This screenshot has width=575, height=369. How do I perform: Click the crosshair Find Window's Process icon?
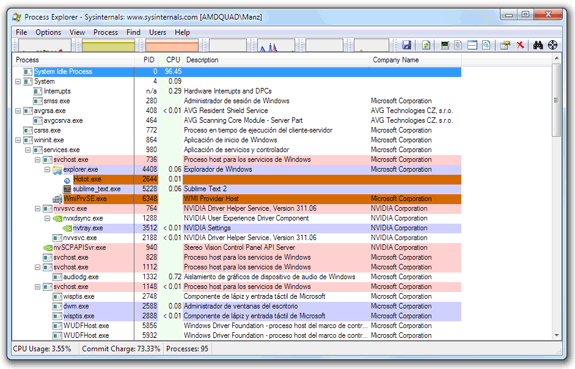point(553,45)
